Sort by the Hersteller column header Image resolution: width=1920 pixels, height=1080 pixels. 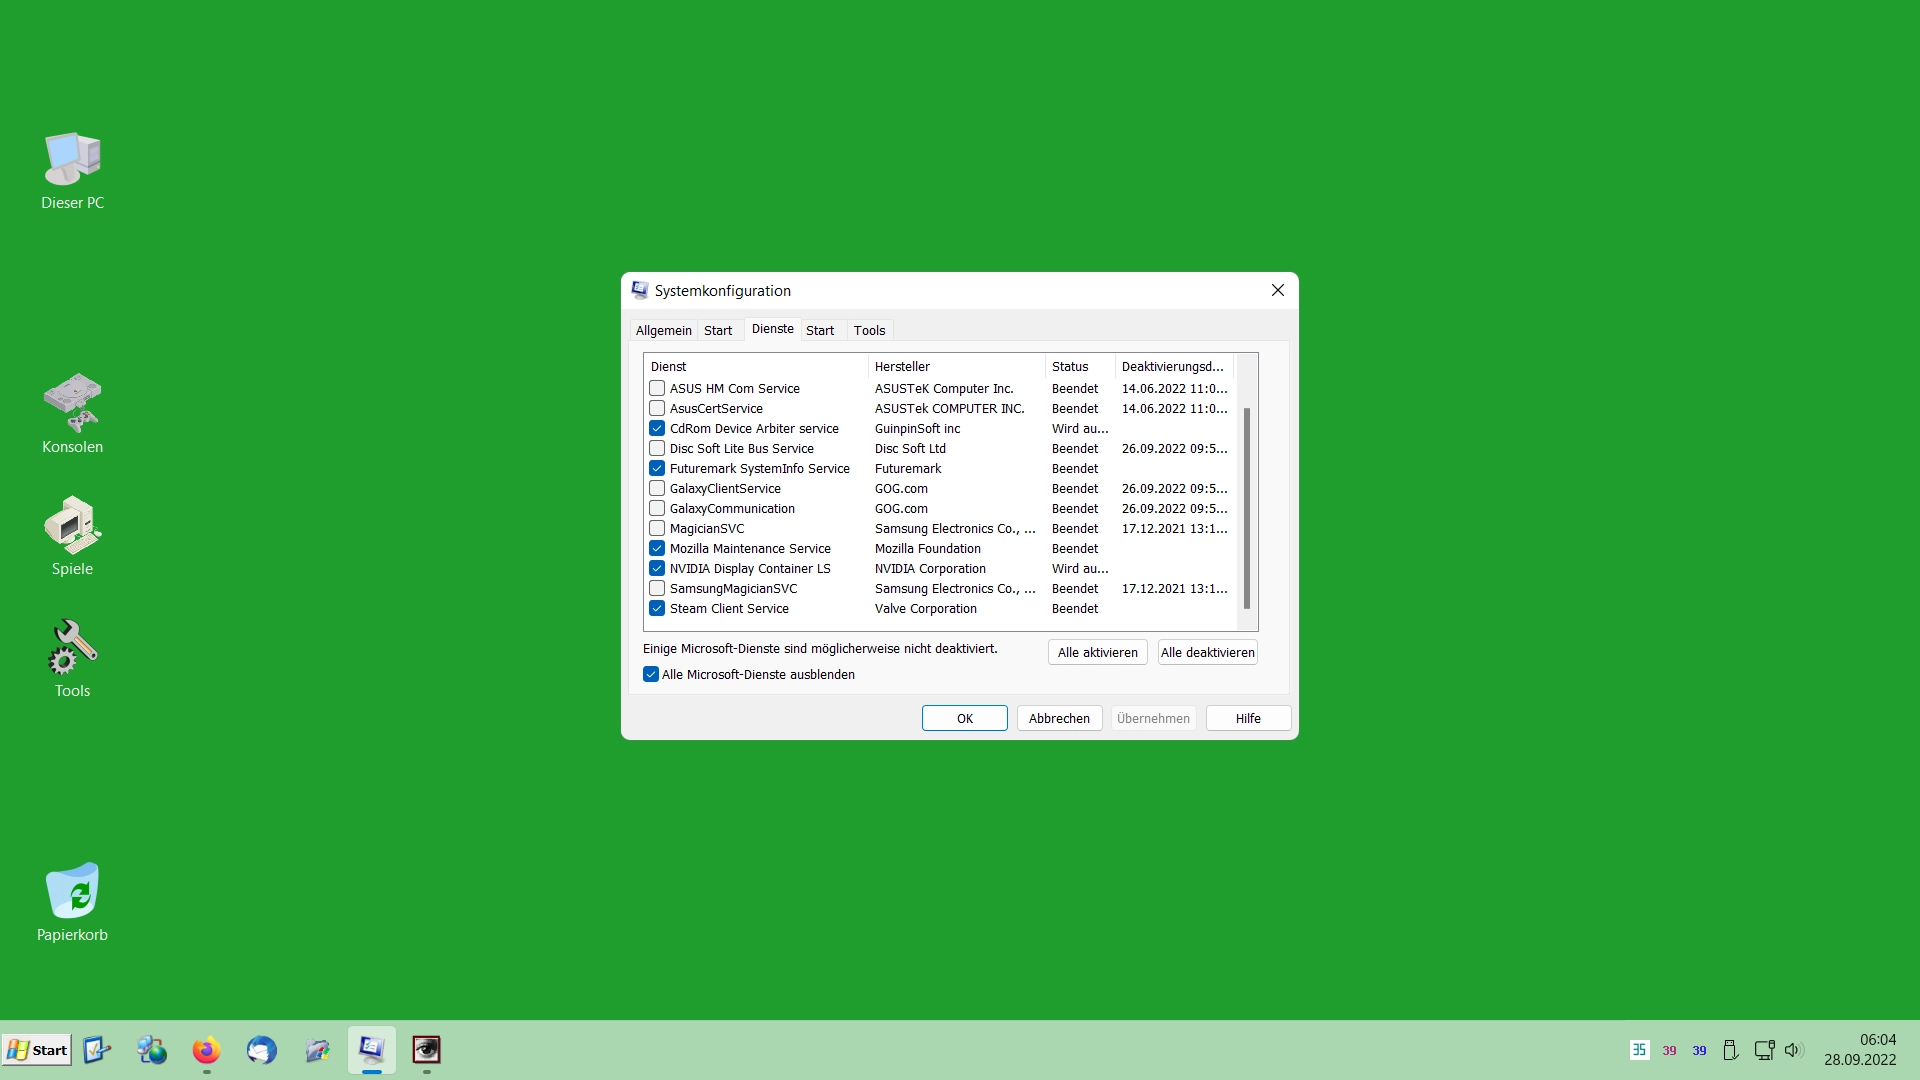coord(956,367)
